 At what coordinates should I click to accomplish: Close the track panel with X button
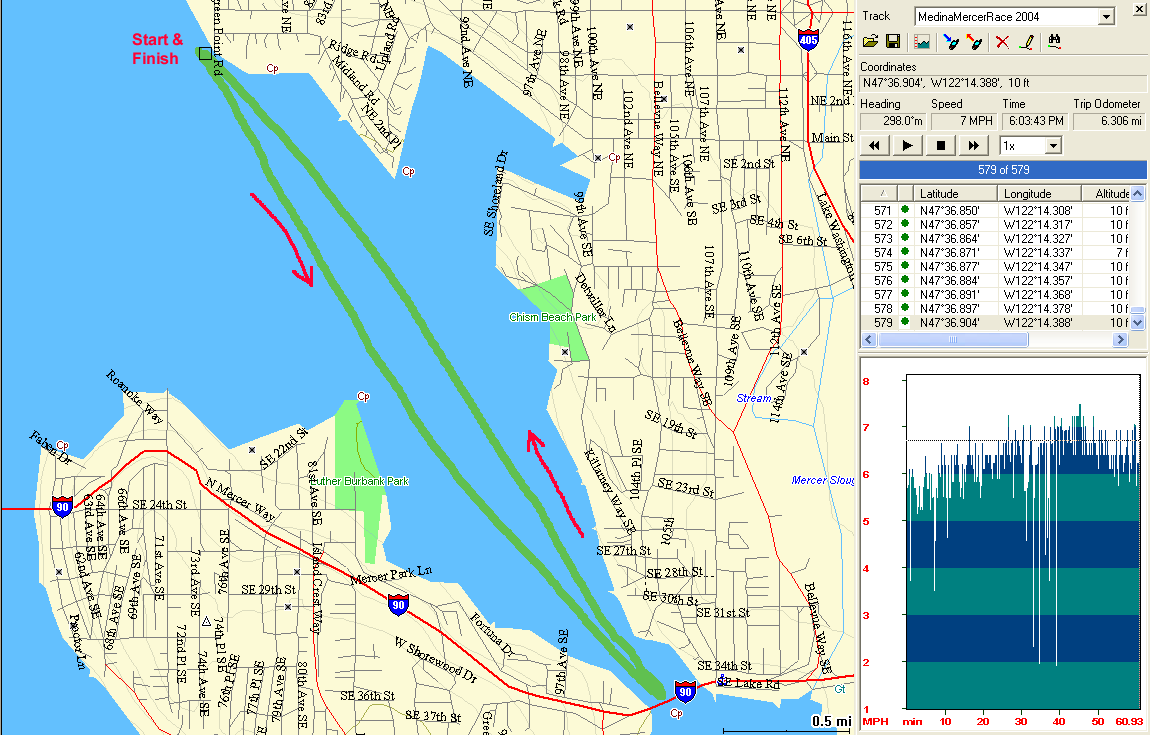click(x=1138, y=10)
